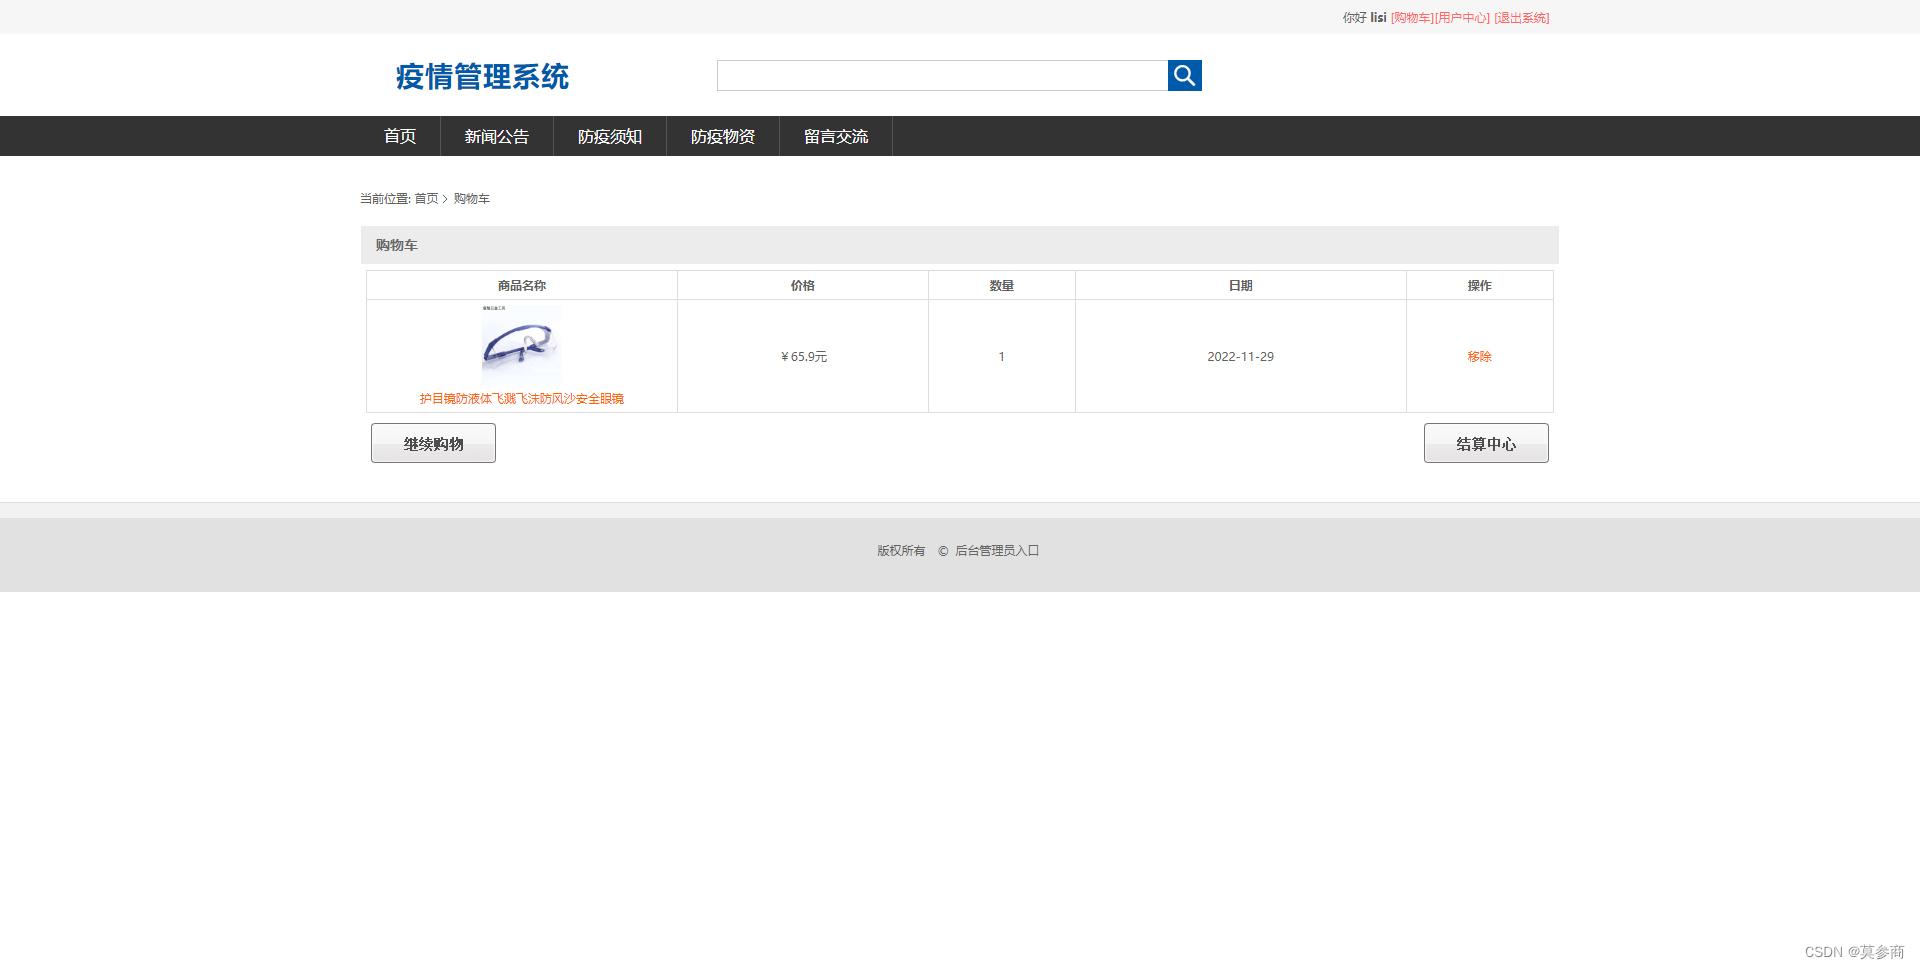Click the 操作 column header
Viewport: 1920px width, 969px height.
(x=1479, y=286)
